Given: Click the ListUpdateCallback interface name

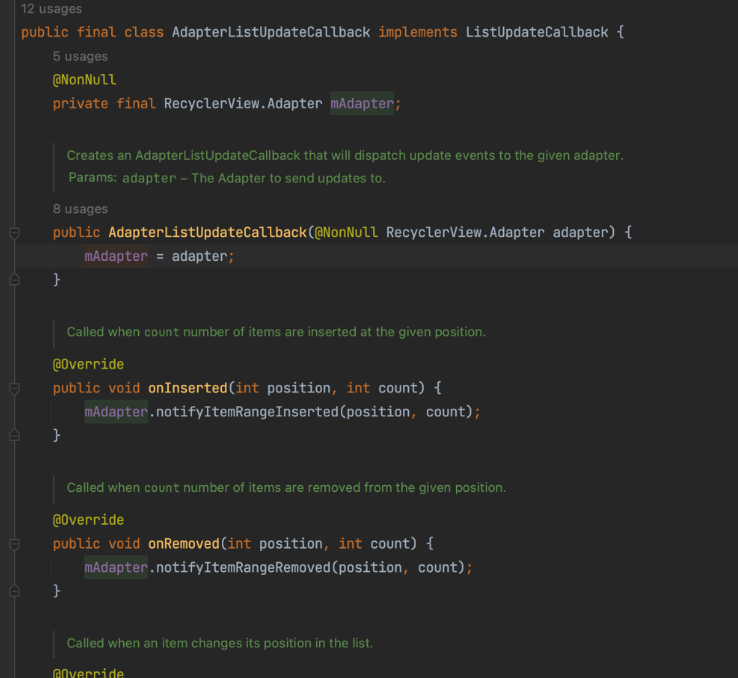Looking at the screenshot, I should coord(537,32).
